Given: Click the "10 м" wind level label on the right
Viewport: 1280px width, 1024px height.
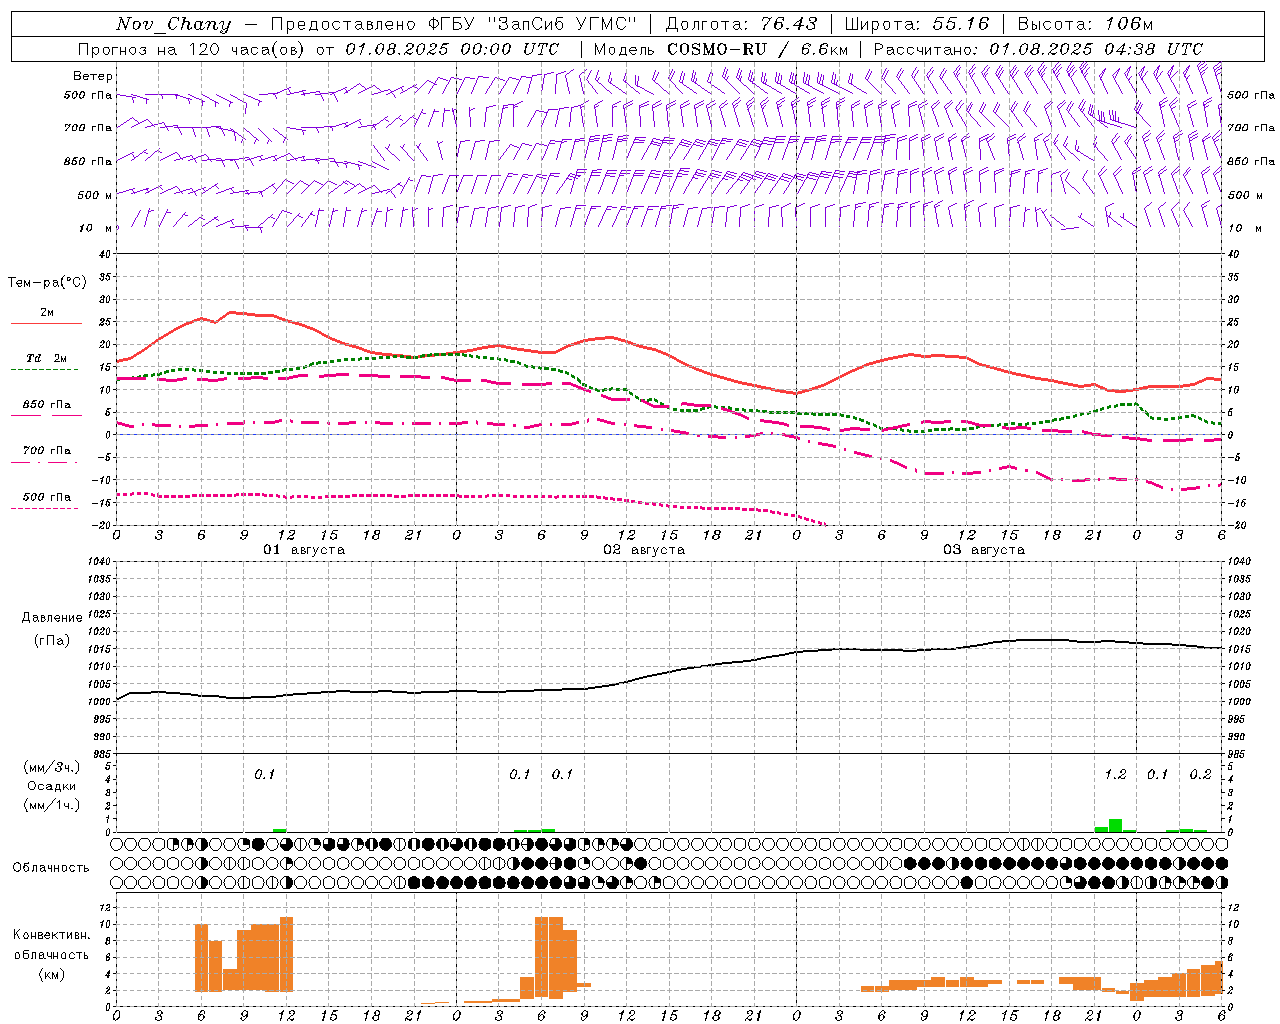Looking at the screenshot, I should point(1243,228).
